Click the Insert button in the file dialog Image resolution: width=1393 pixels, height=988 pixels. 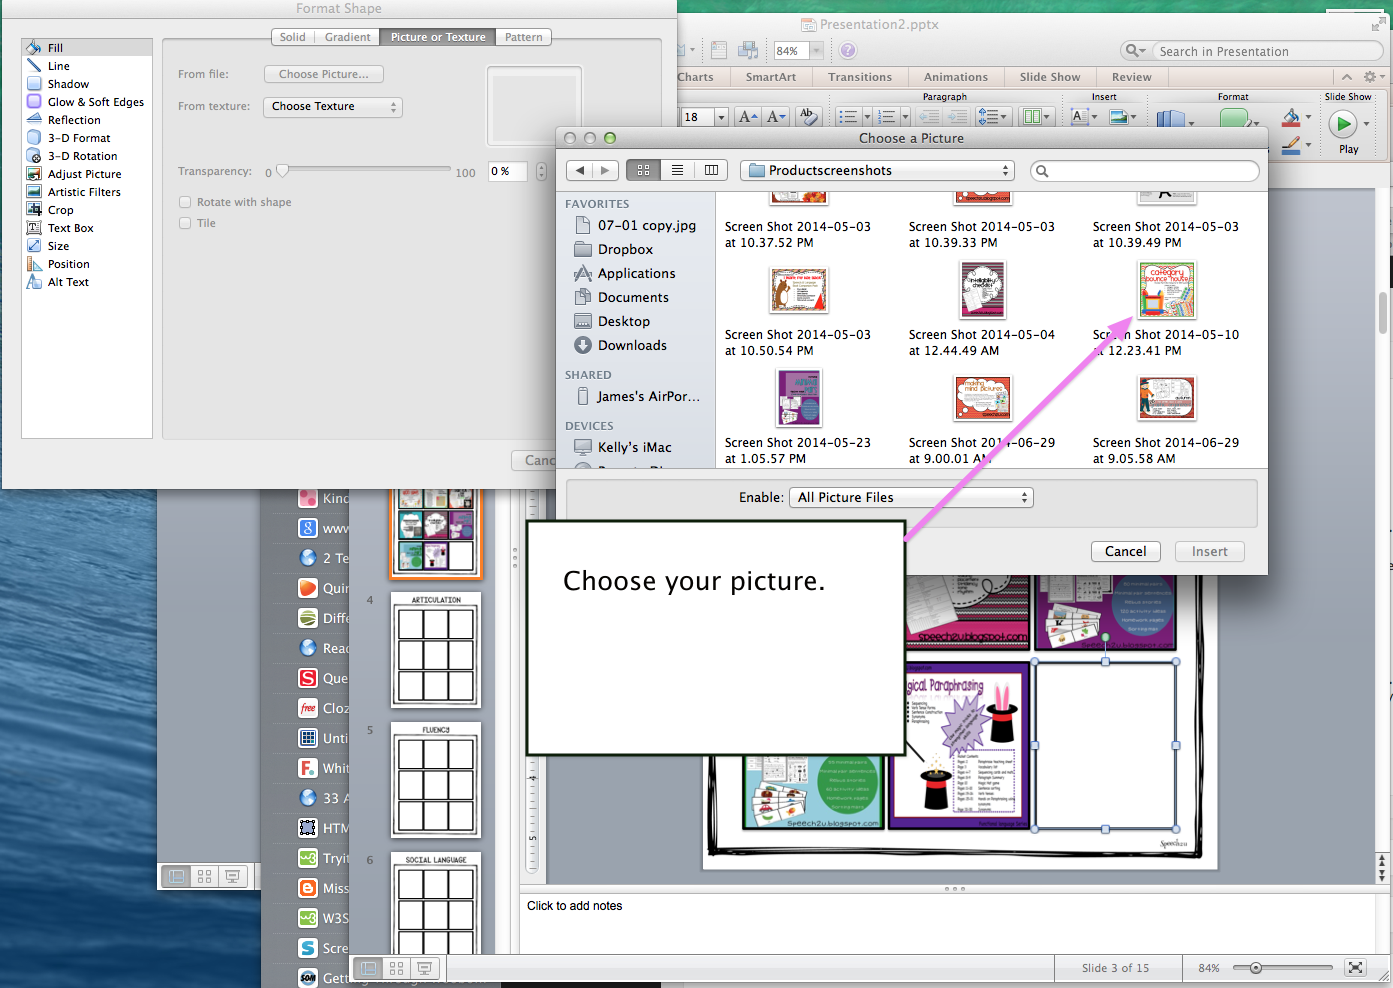(x=1210, y=551)
